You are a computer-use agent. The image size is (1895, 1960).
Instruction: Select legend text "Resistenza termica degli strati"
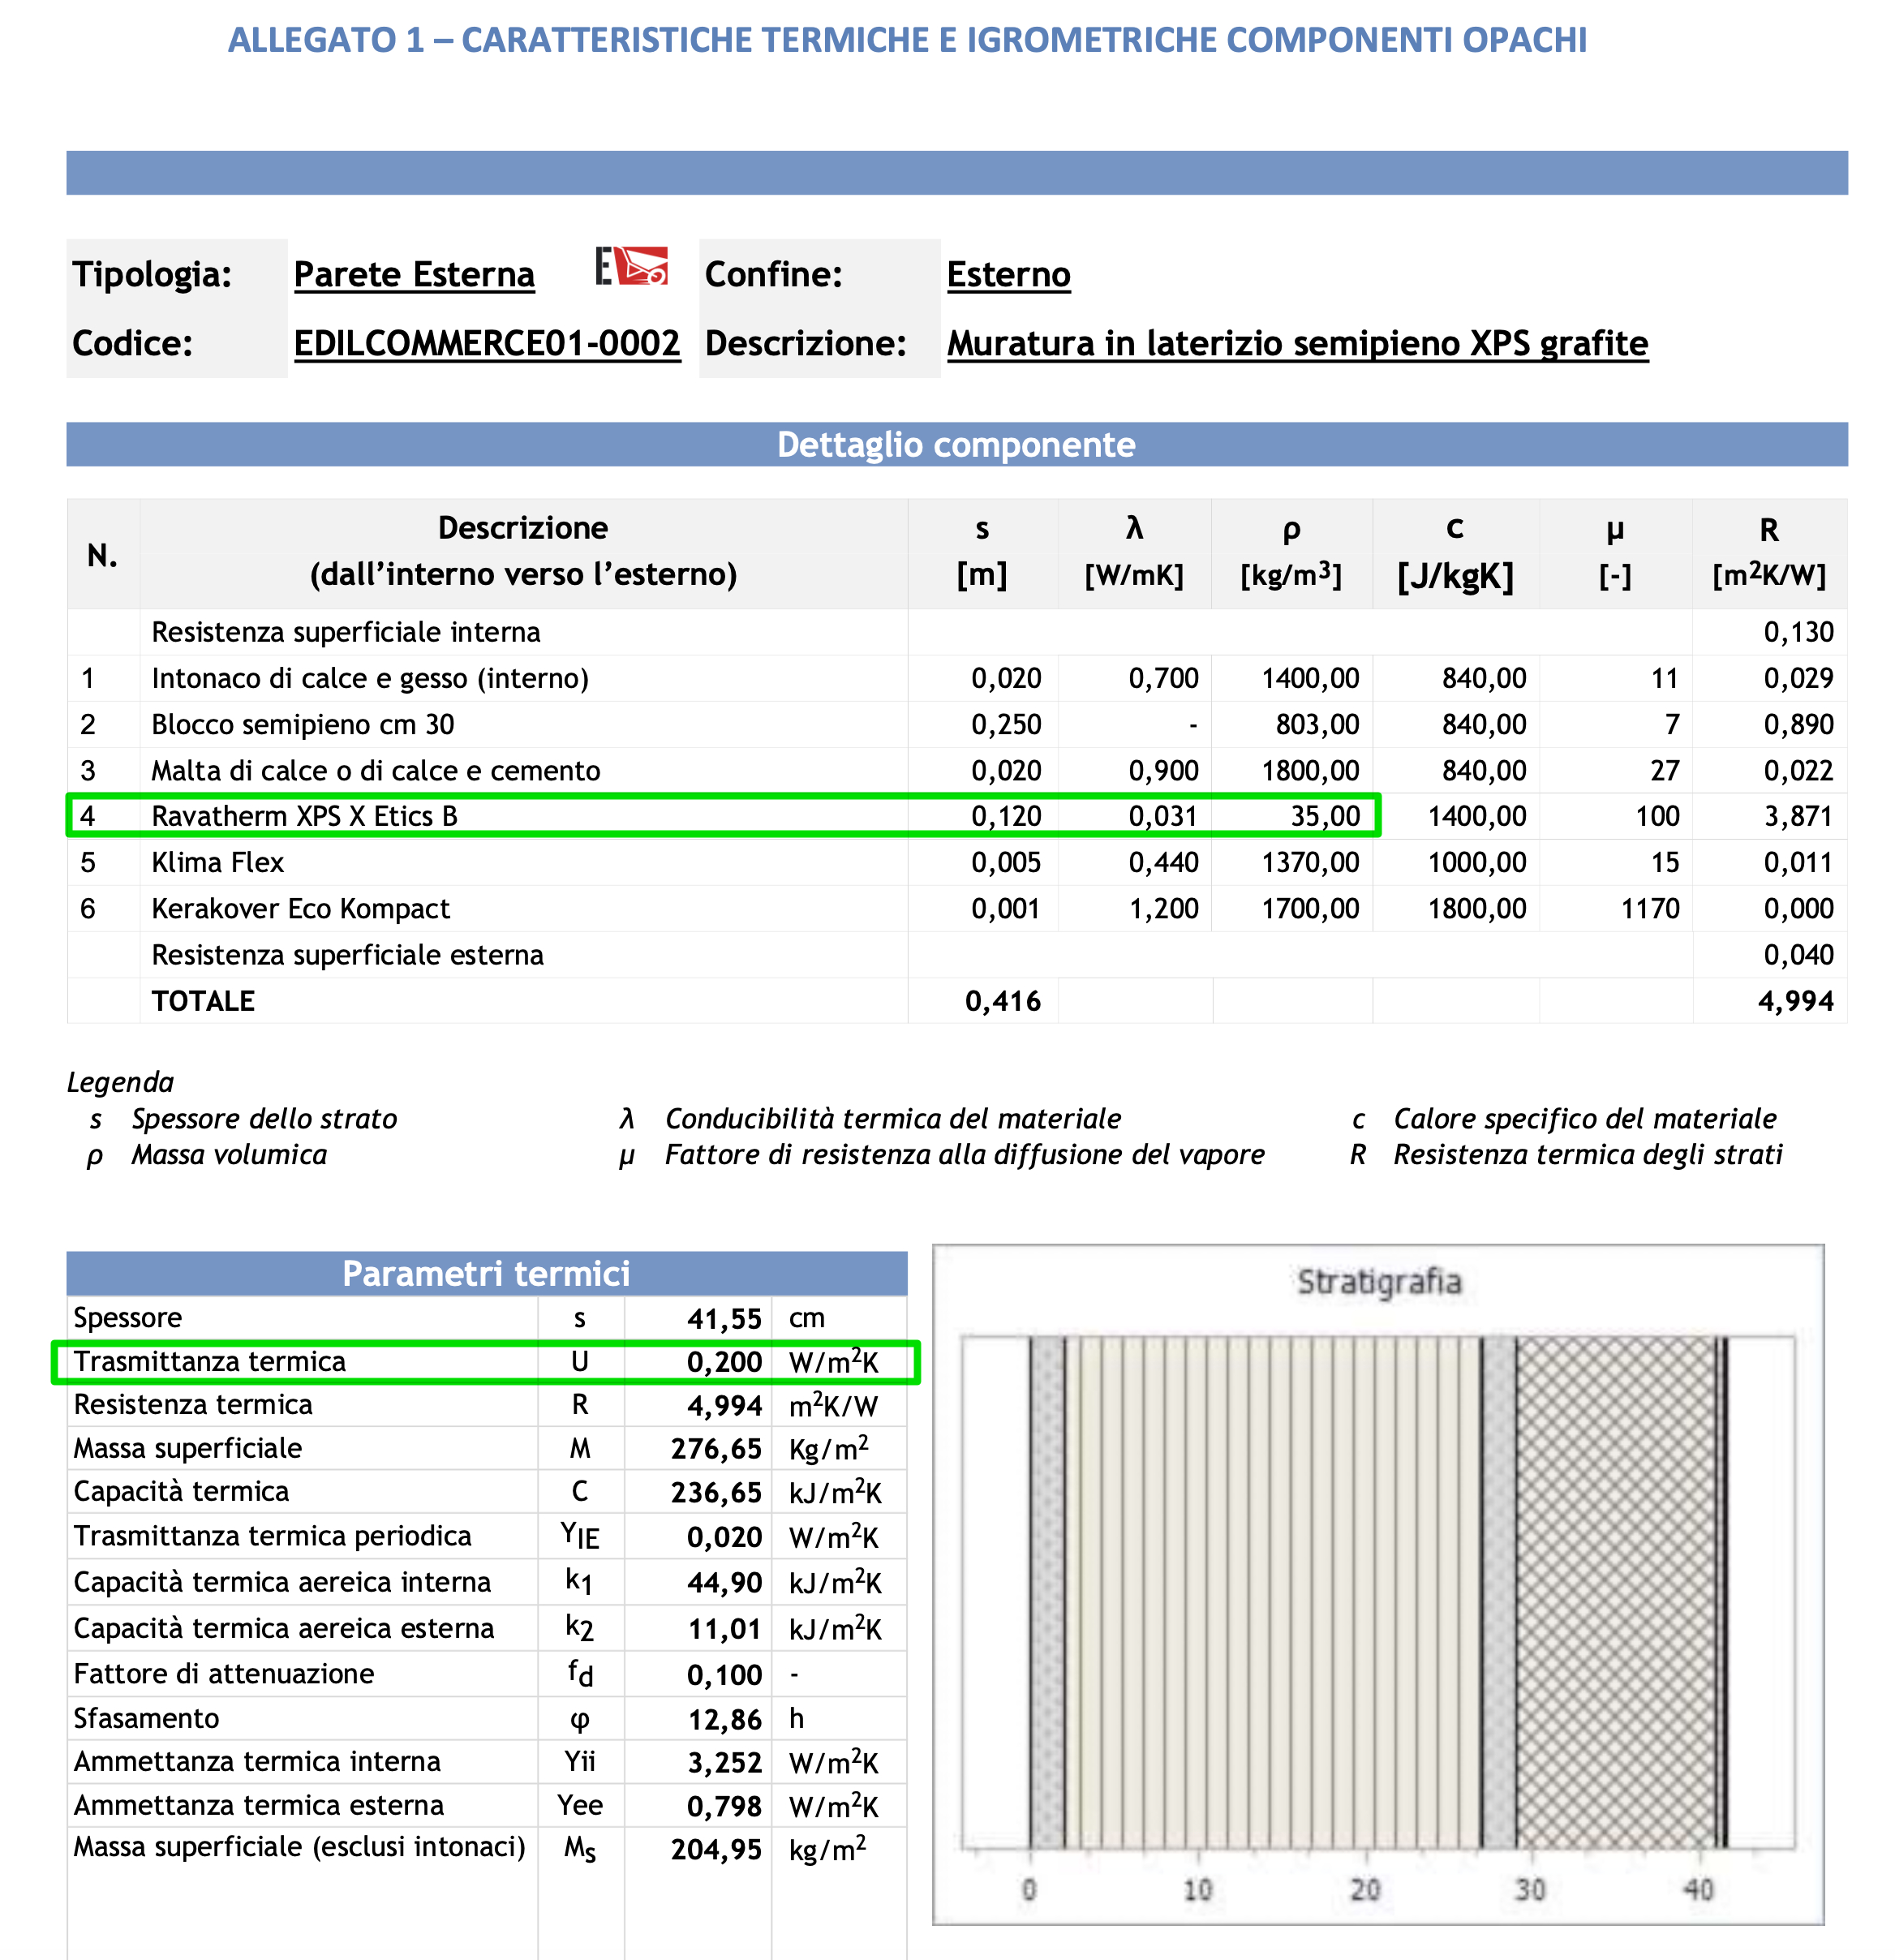pos(1588,1154)
